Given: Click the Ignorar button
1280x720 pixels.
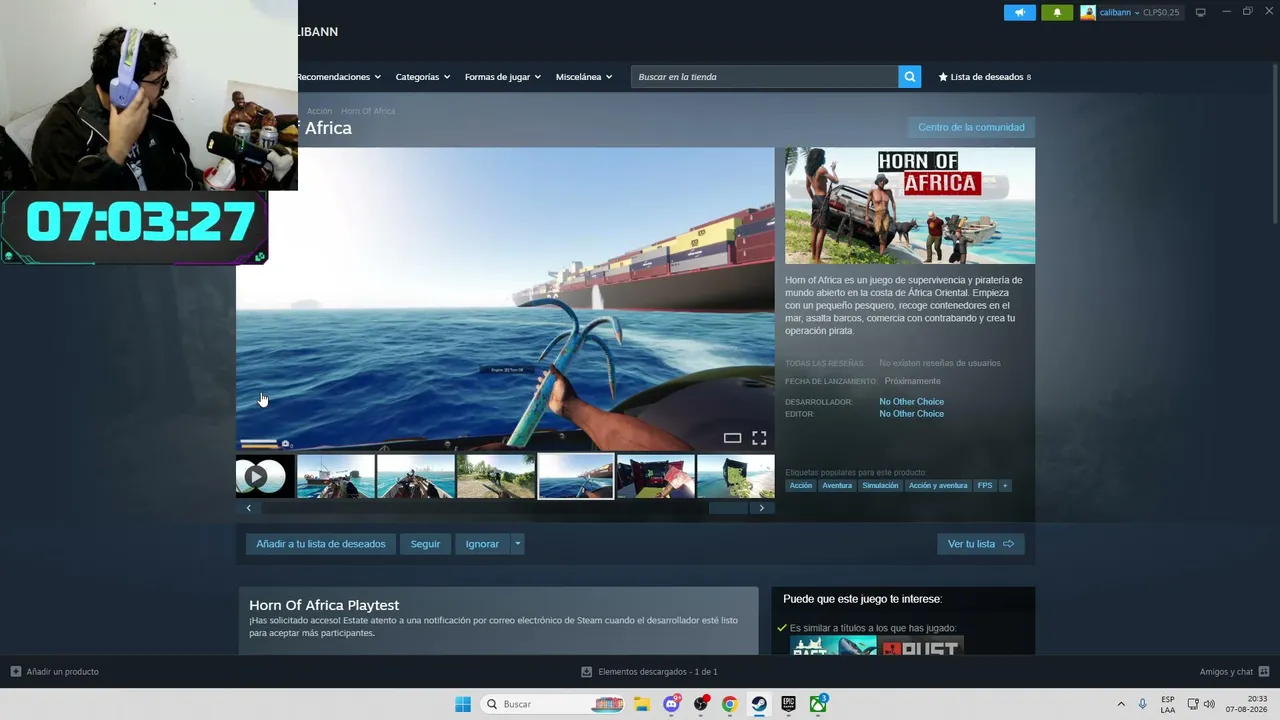Looking at the screenshot, I should pos(482,544).
